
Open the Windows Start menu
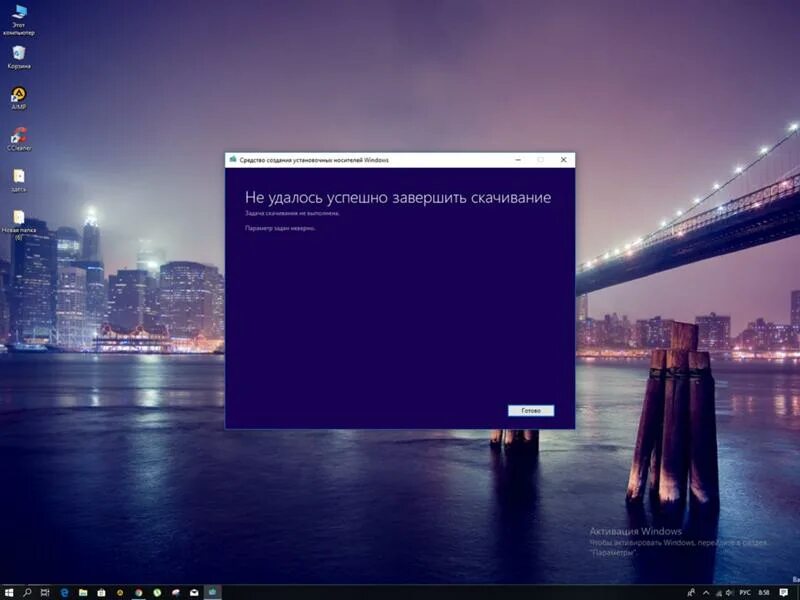click(9, 592)
